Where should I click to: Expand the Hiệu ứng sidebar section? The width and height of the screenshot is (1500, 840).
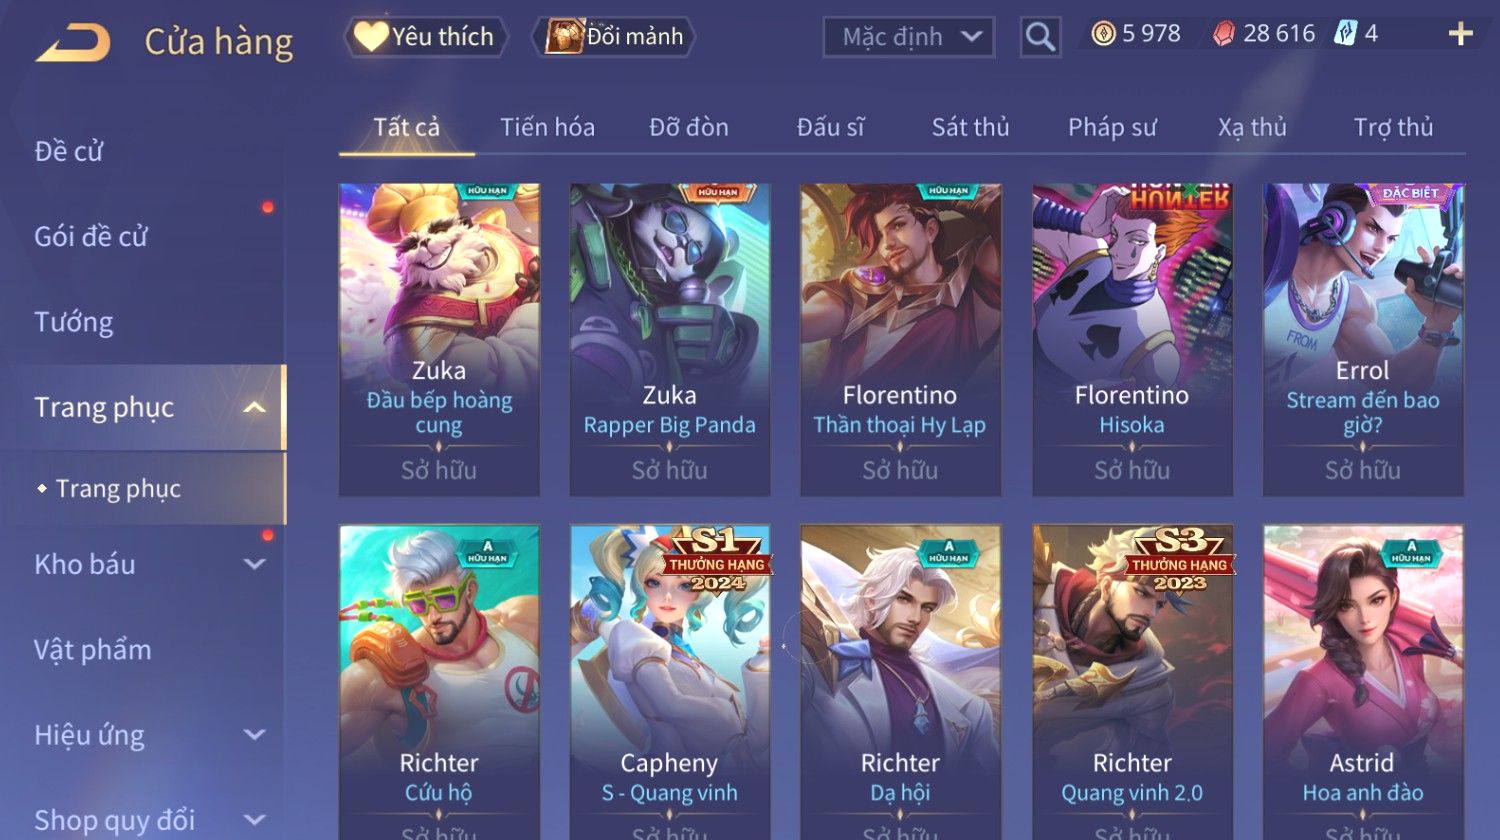[x=255, y=735]
